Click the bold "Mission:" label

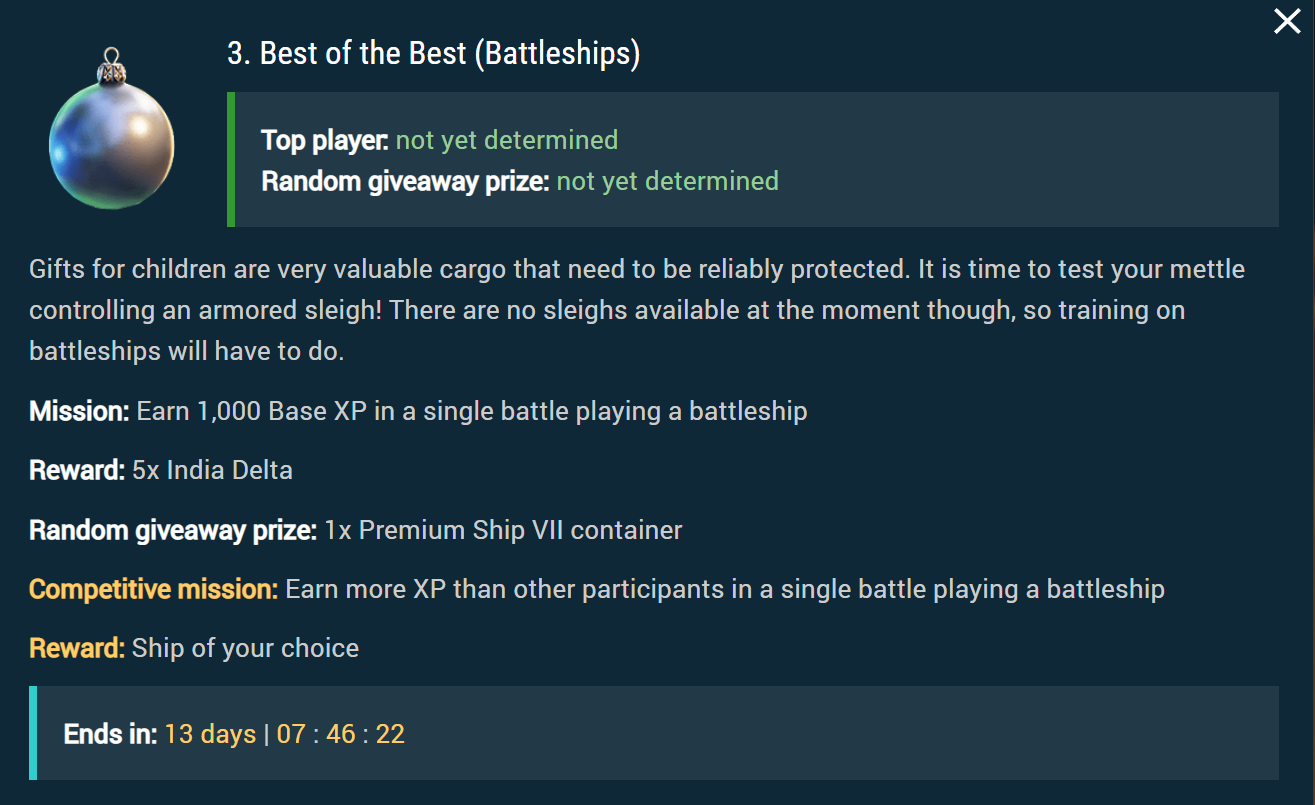tap(79, 411)
